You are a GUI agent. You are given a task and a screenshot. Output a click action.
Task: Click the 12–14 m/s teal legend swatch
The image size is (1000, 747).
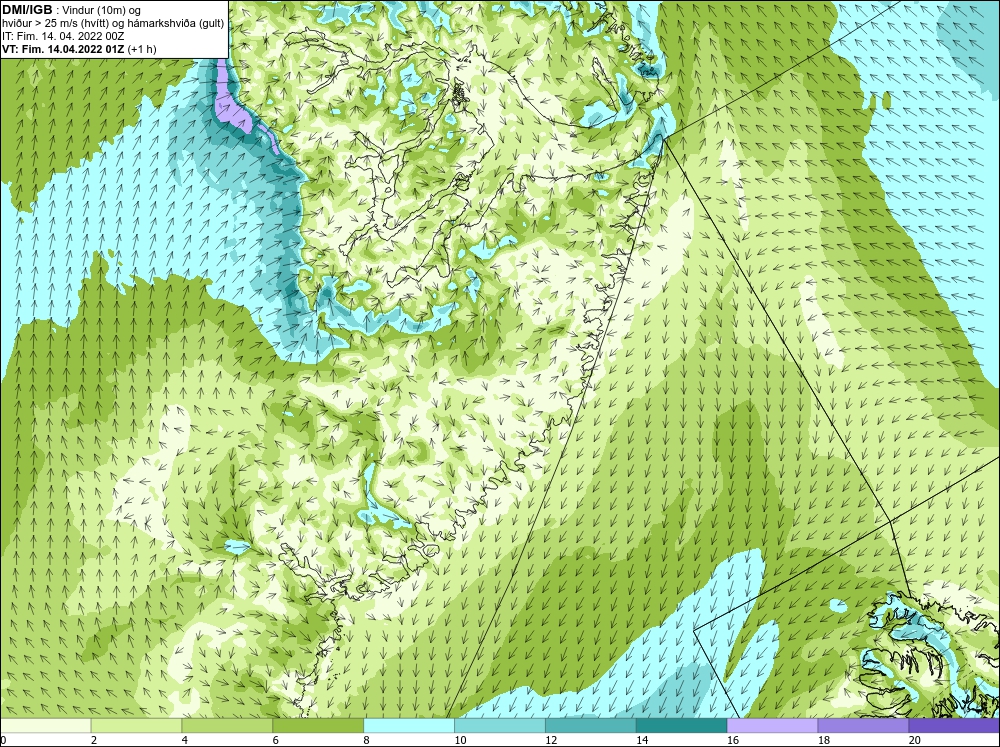coord(591,726)
